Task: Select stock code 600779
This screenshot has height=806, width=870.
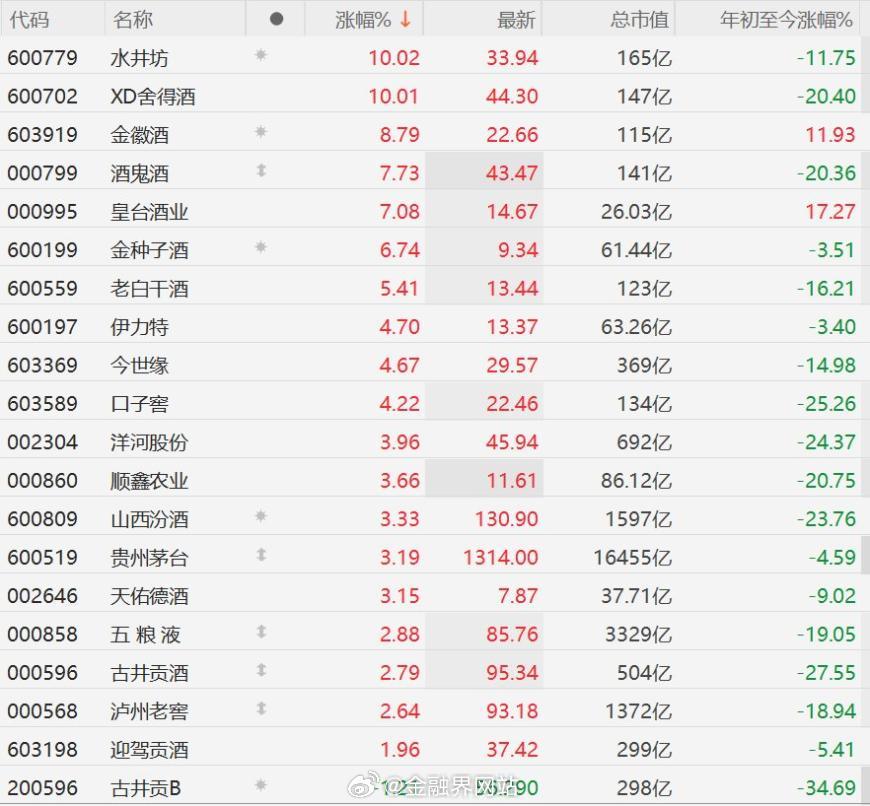Action: pyautogui.click(x=43, y=58)
